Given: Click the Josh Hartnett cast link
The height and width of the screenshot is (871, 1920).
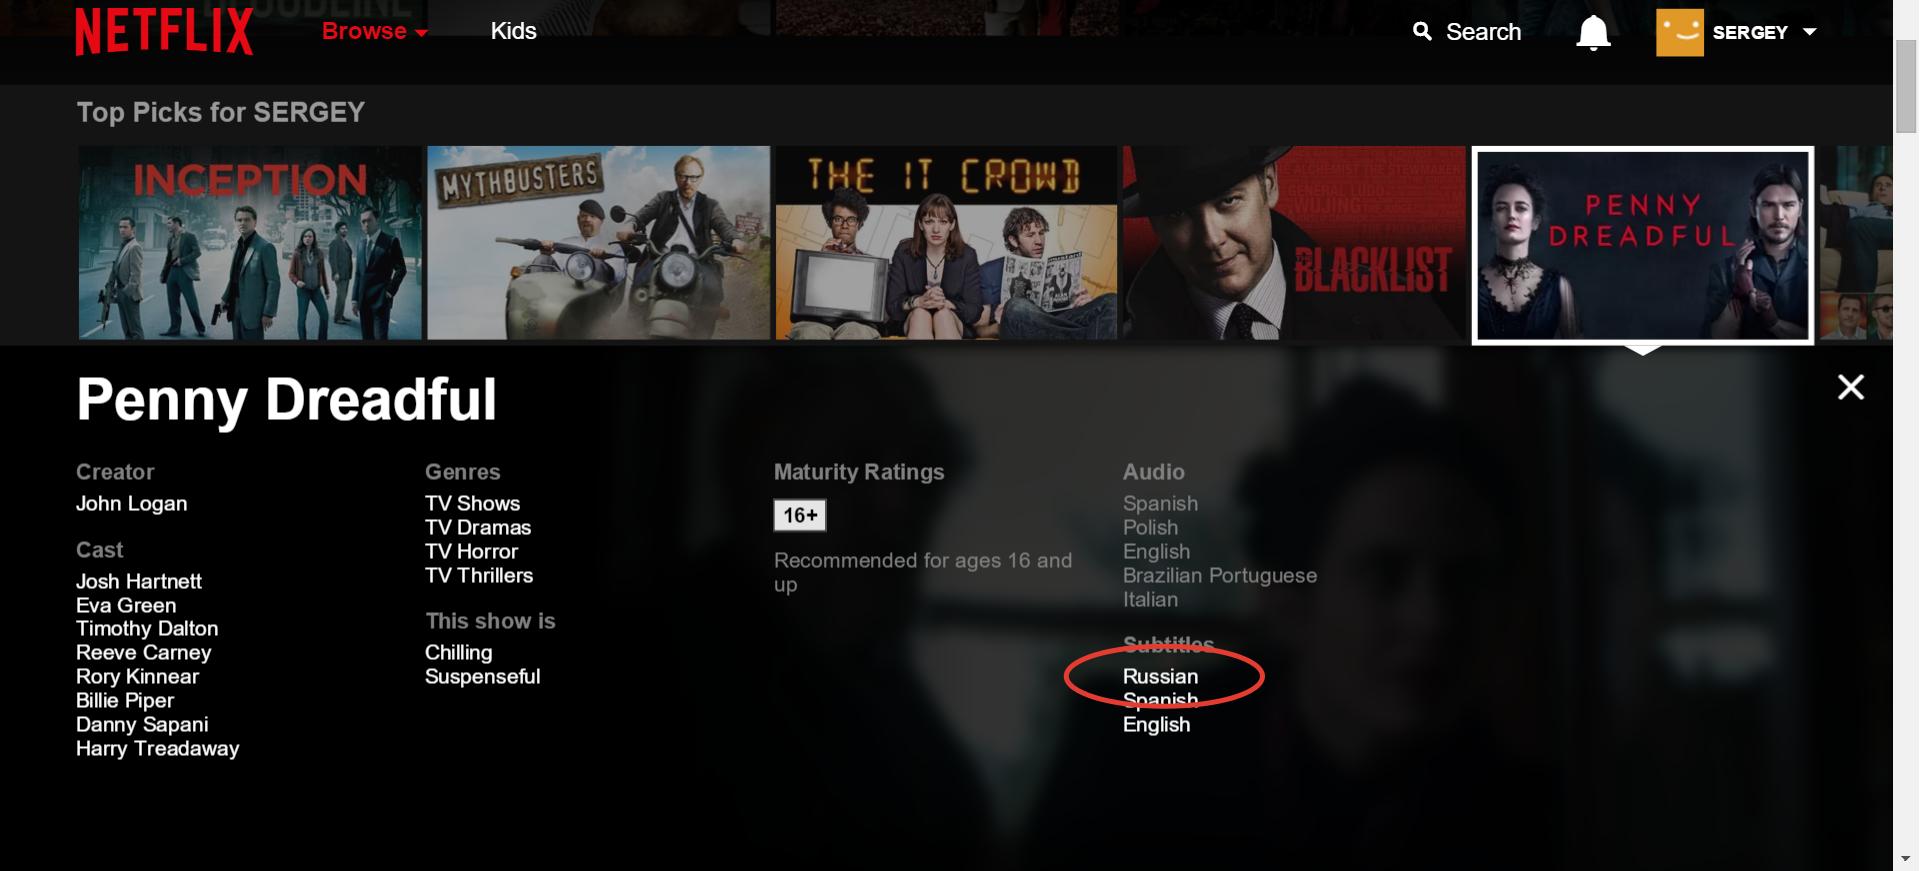Looking at the screenshot, I should click(139, 581).
